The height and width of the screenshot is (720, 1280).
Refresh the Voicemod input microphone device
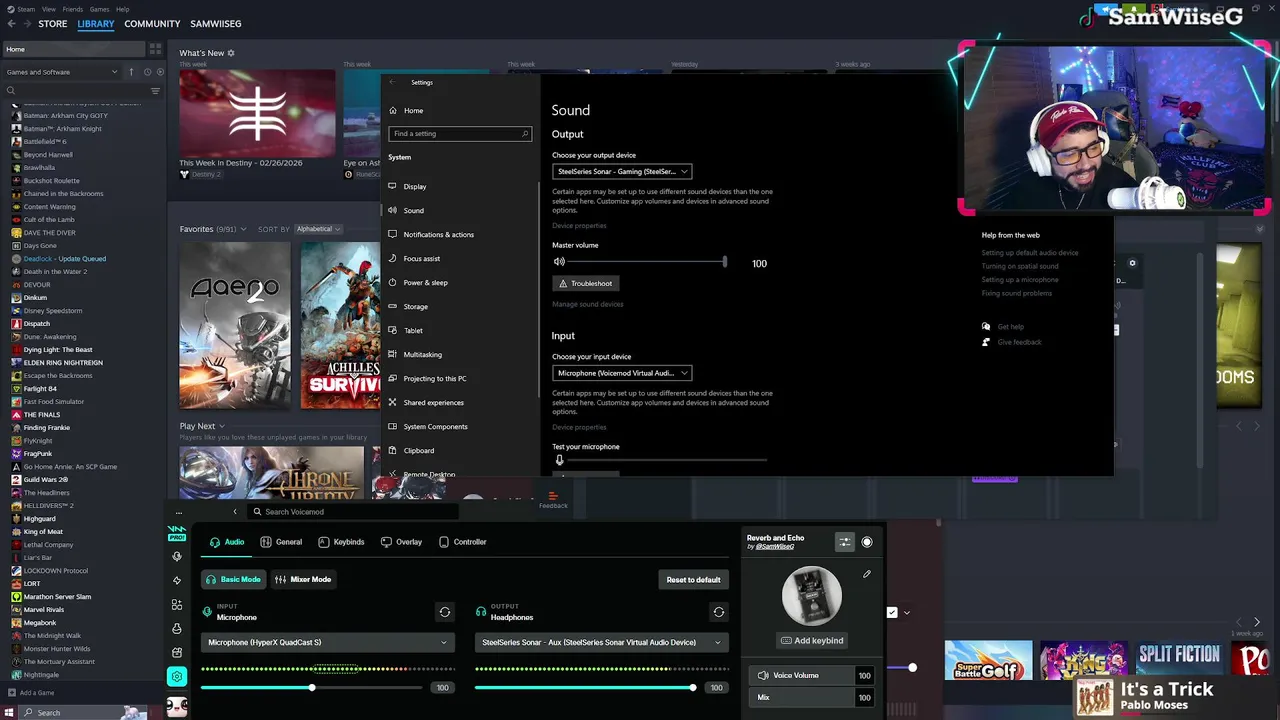tap(445, 612)
